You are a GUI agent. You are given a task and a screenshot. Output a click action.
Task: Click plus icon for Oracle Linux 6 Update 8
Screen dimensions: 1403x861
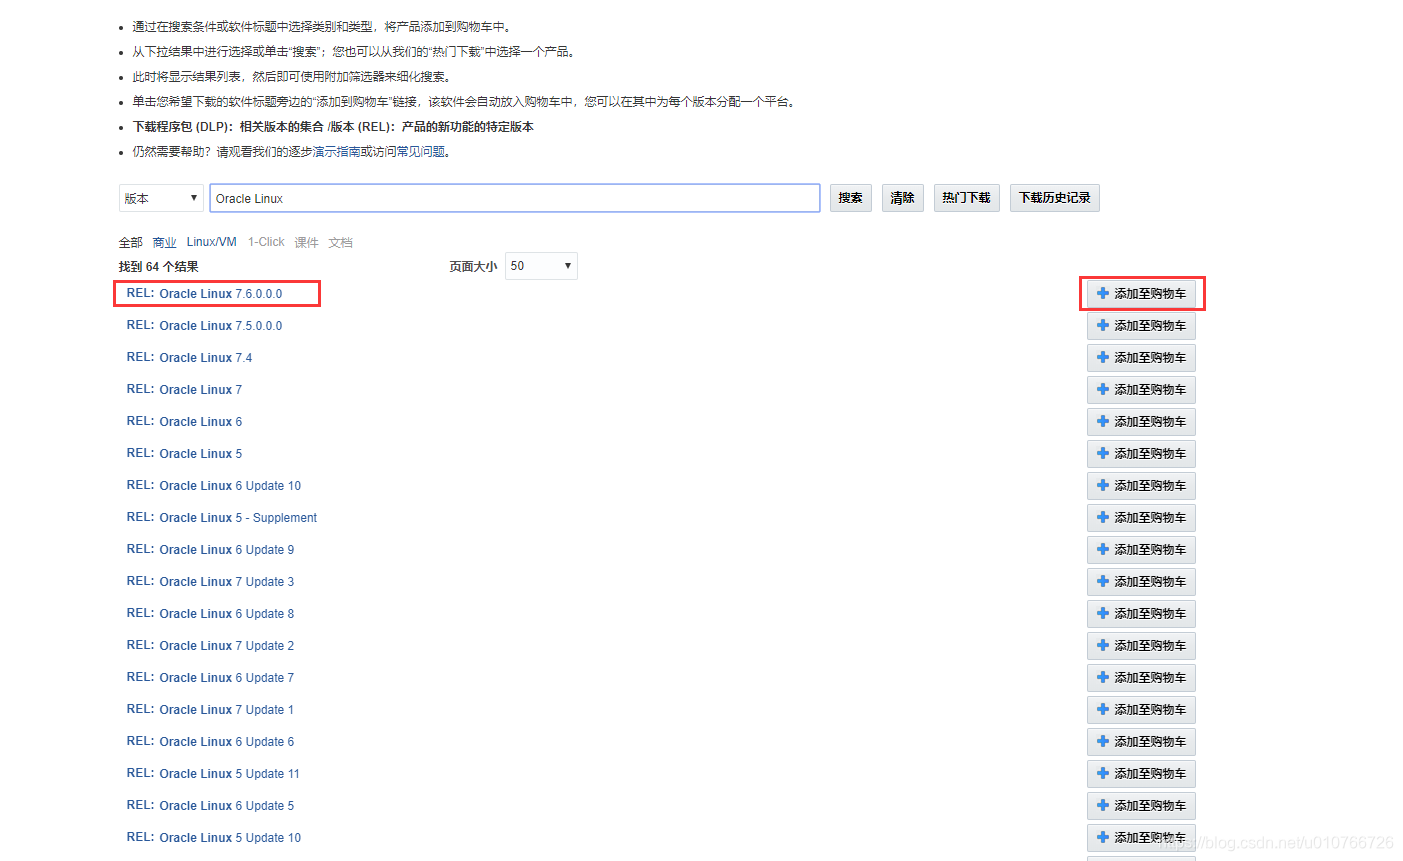click(1103, 614)
